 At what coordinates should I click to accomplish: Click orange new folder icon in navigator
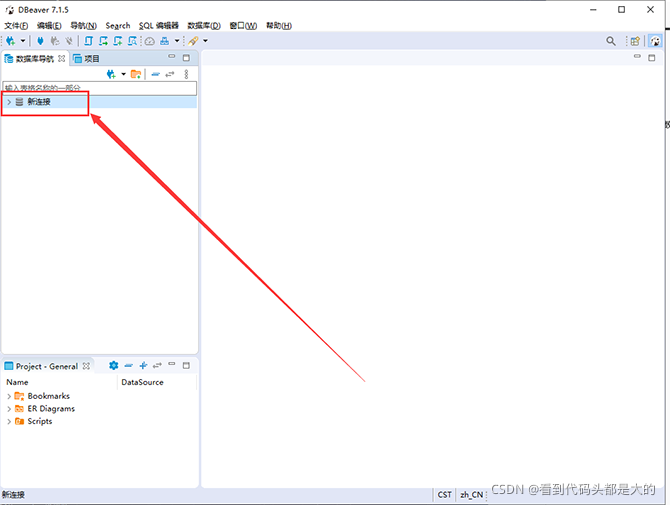pyautogui.click(x=136, y=74)
